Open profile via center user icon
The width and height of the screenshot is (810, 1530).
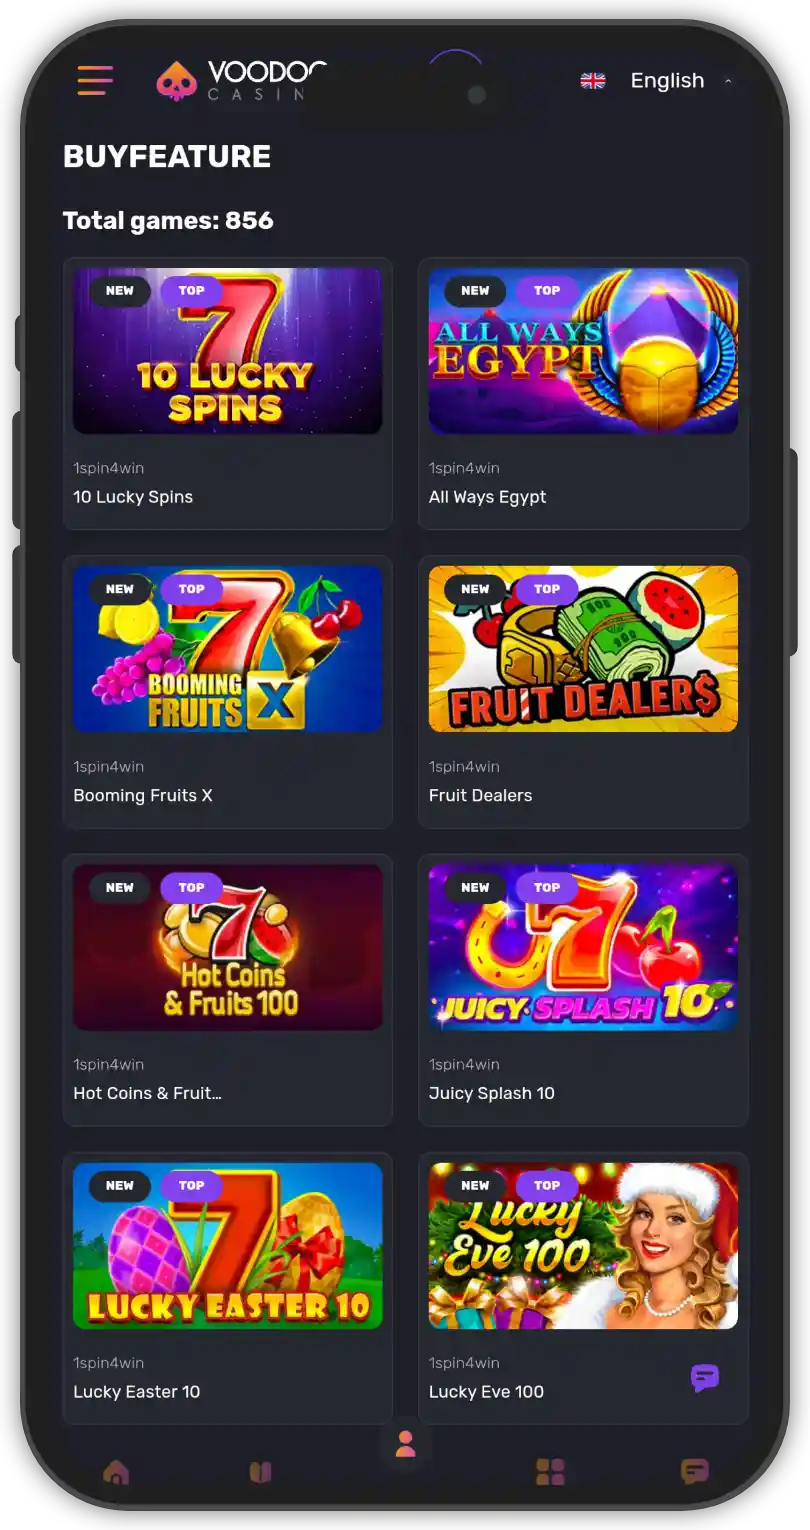[405, 1444]
